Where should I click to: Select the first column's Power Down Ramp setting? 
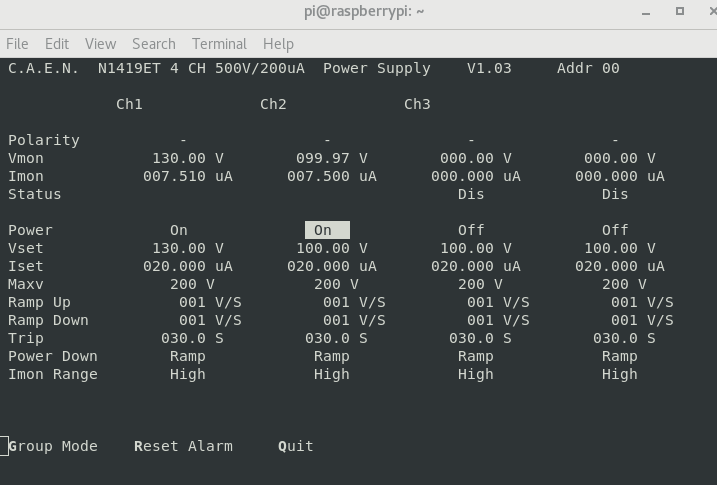[x=187, y=356]
